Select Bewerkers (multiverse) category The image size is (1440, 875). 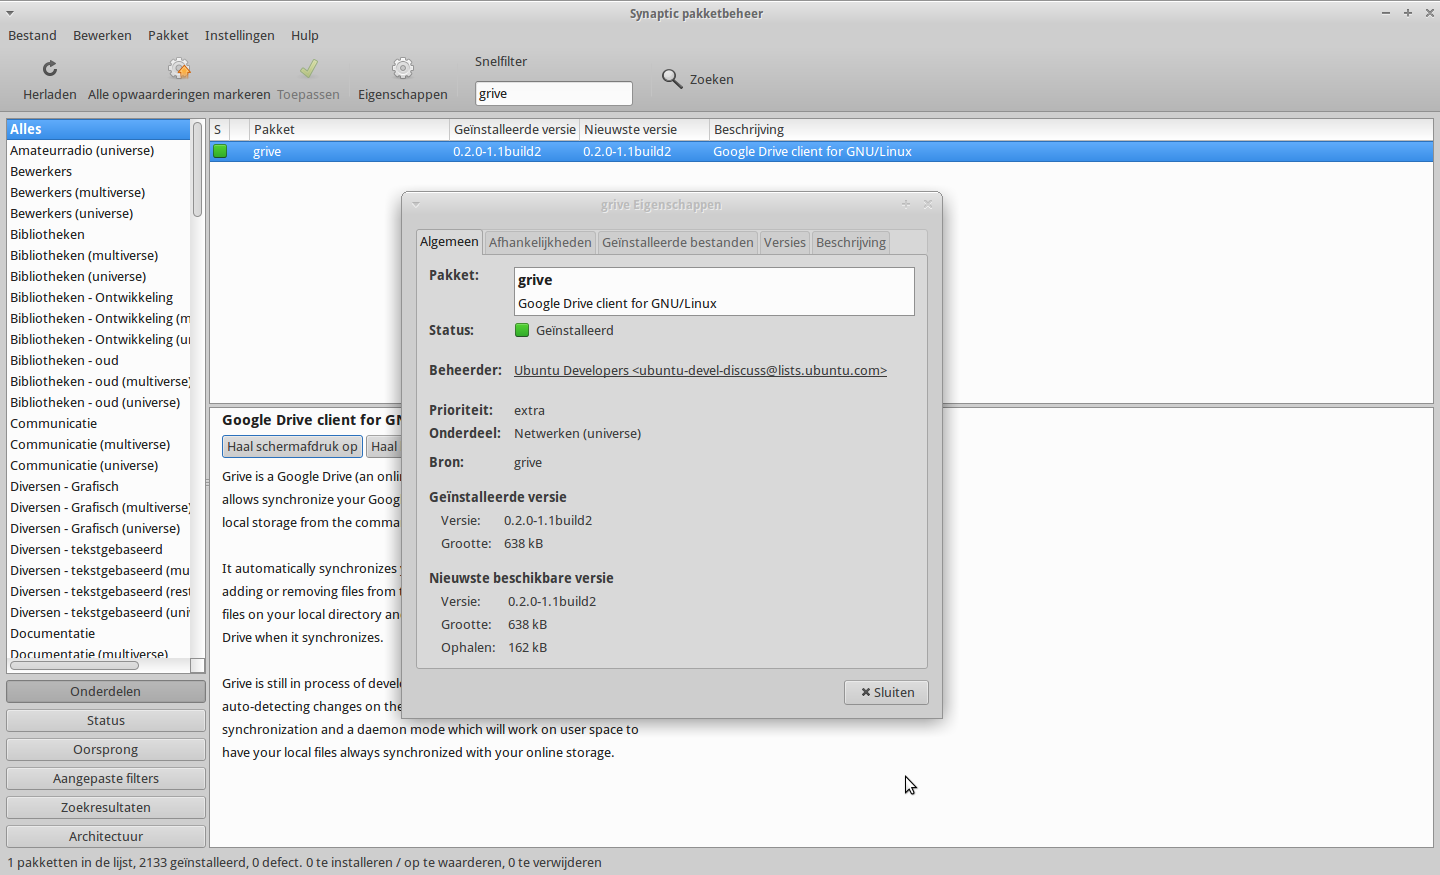98,192
